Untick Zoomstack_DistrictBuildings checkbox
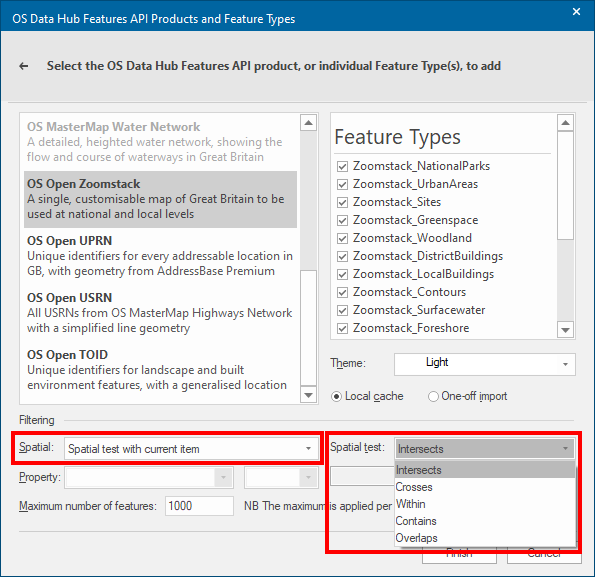The image size is (595, 577). tap(342, 256)
